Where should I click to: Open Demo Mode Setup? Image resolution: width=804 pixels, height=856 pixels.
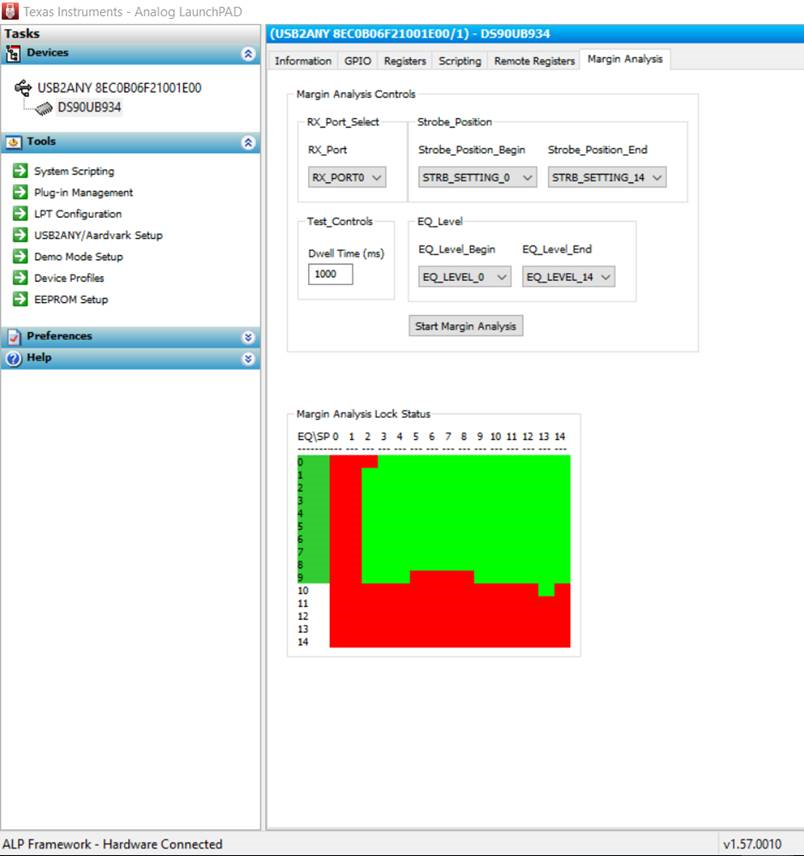pos(79,256)
